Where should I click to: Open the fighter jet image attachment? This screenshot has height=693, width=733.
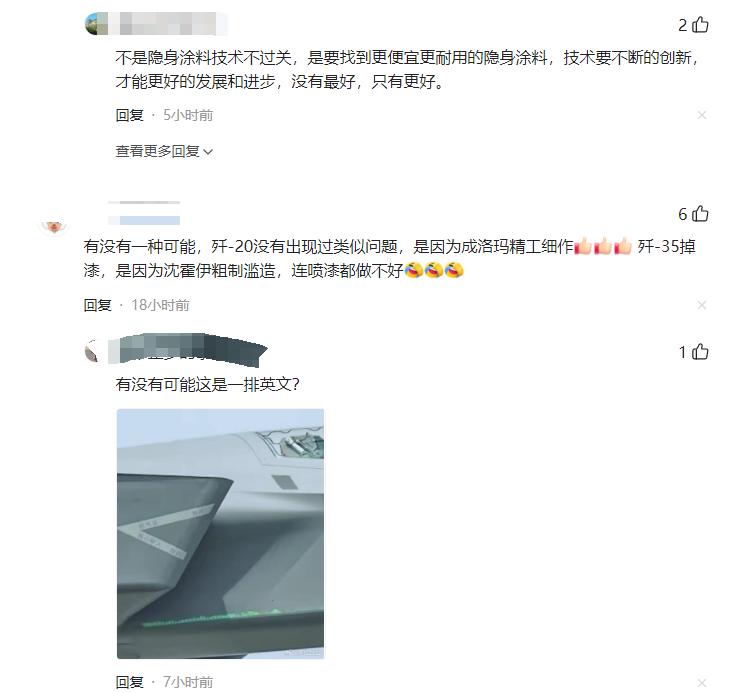coord(220,534)
